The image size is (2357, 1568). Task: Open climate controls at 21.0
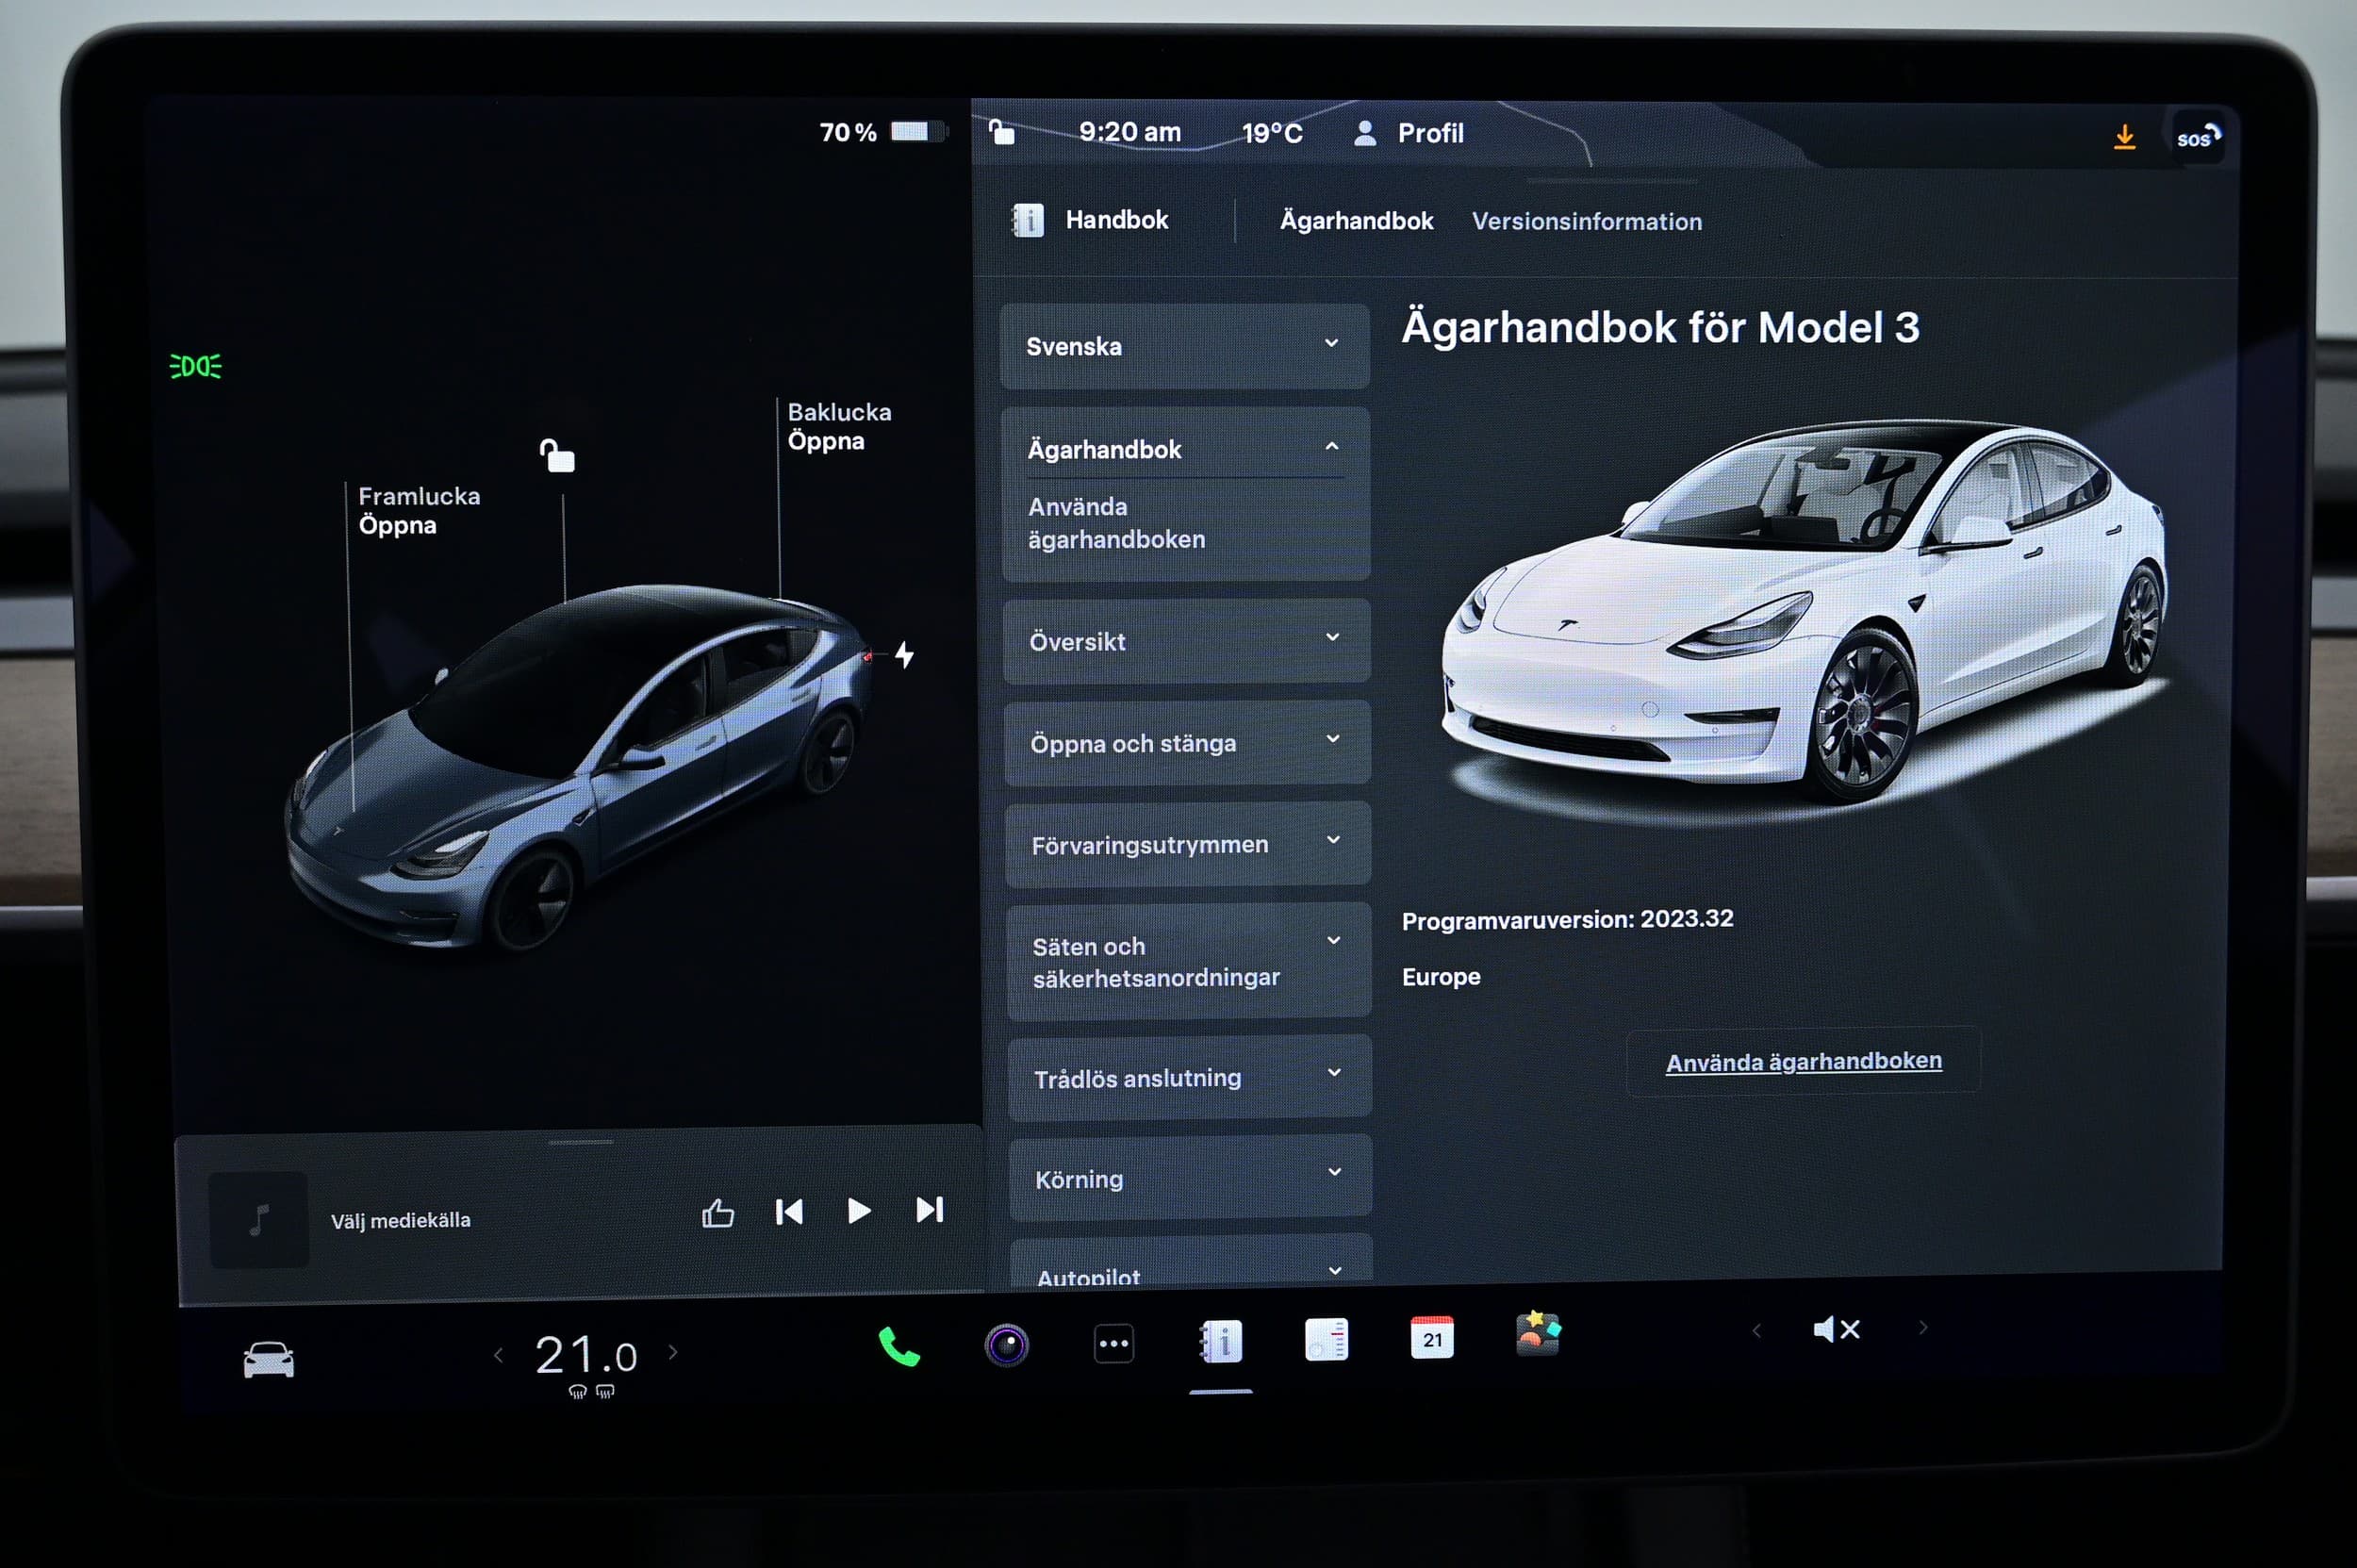[x=586, y=1355]
